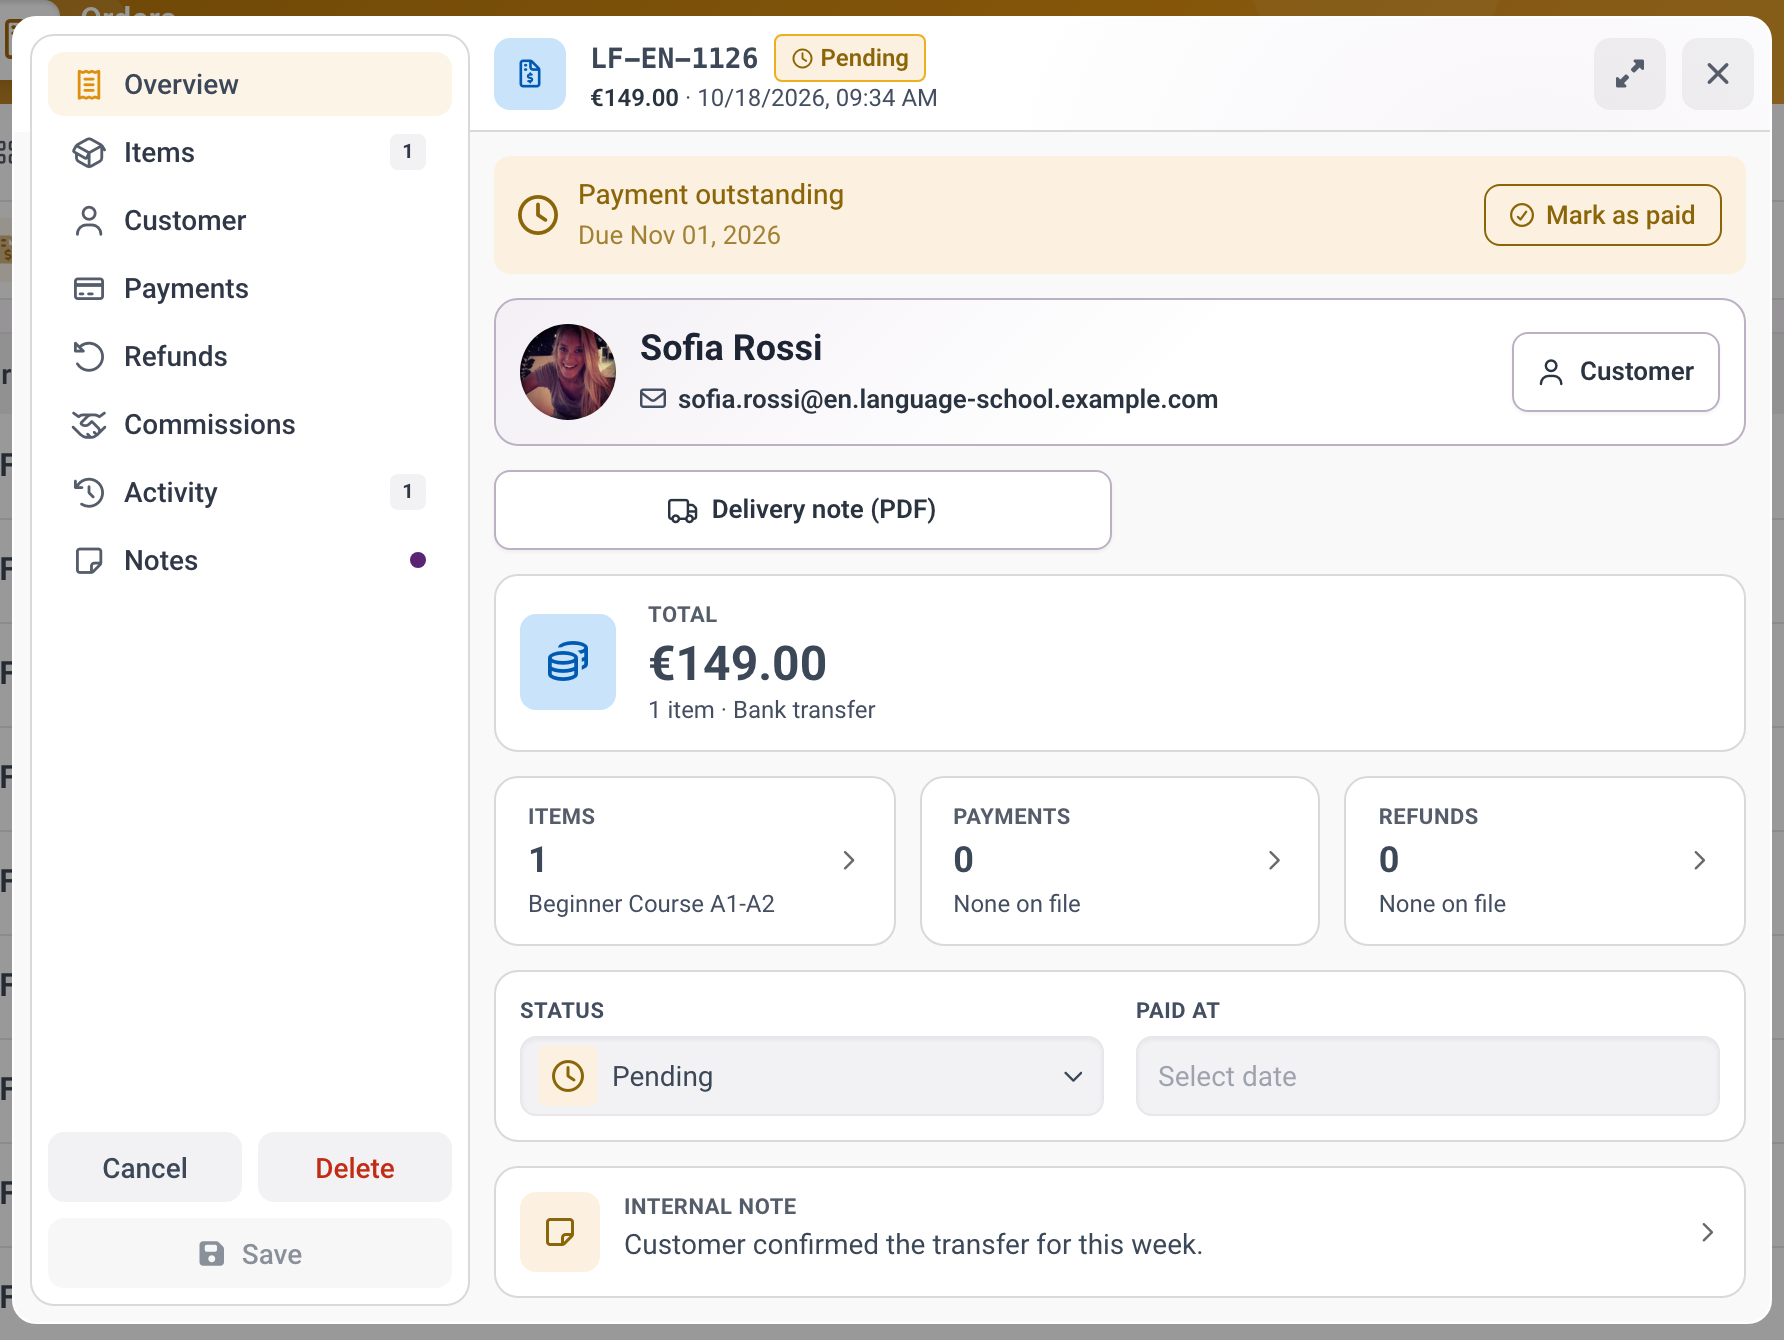
Task: Click the Activity count badge
Action: (407, 492)
